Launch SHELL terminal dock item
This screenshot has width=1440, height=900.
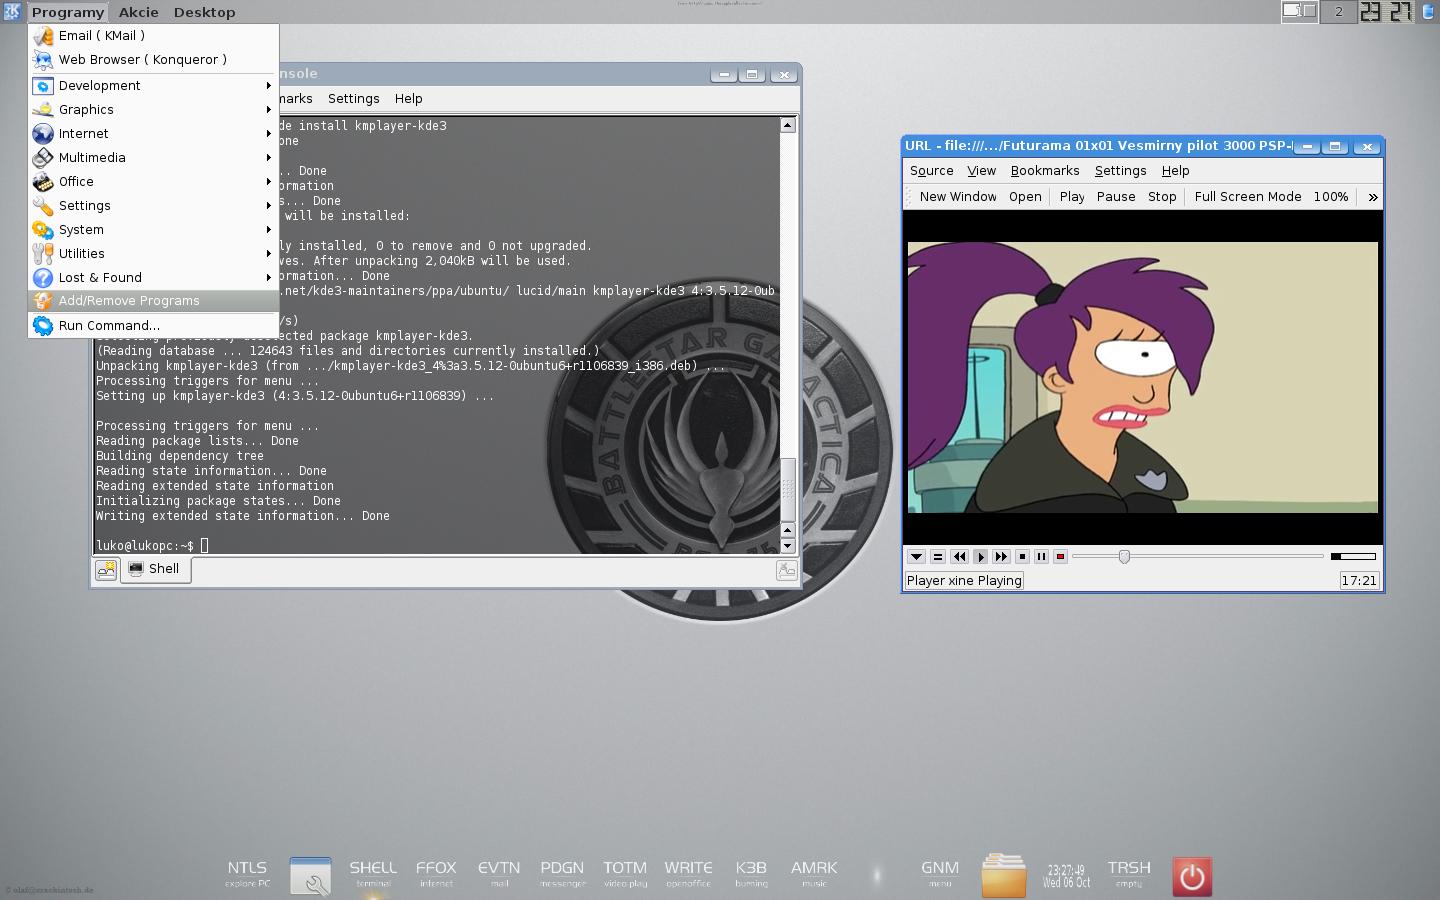(x=373, y=874)
